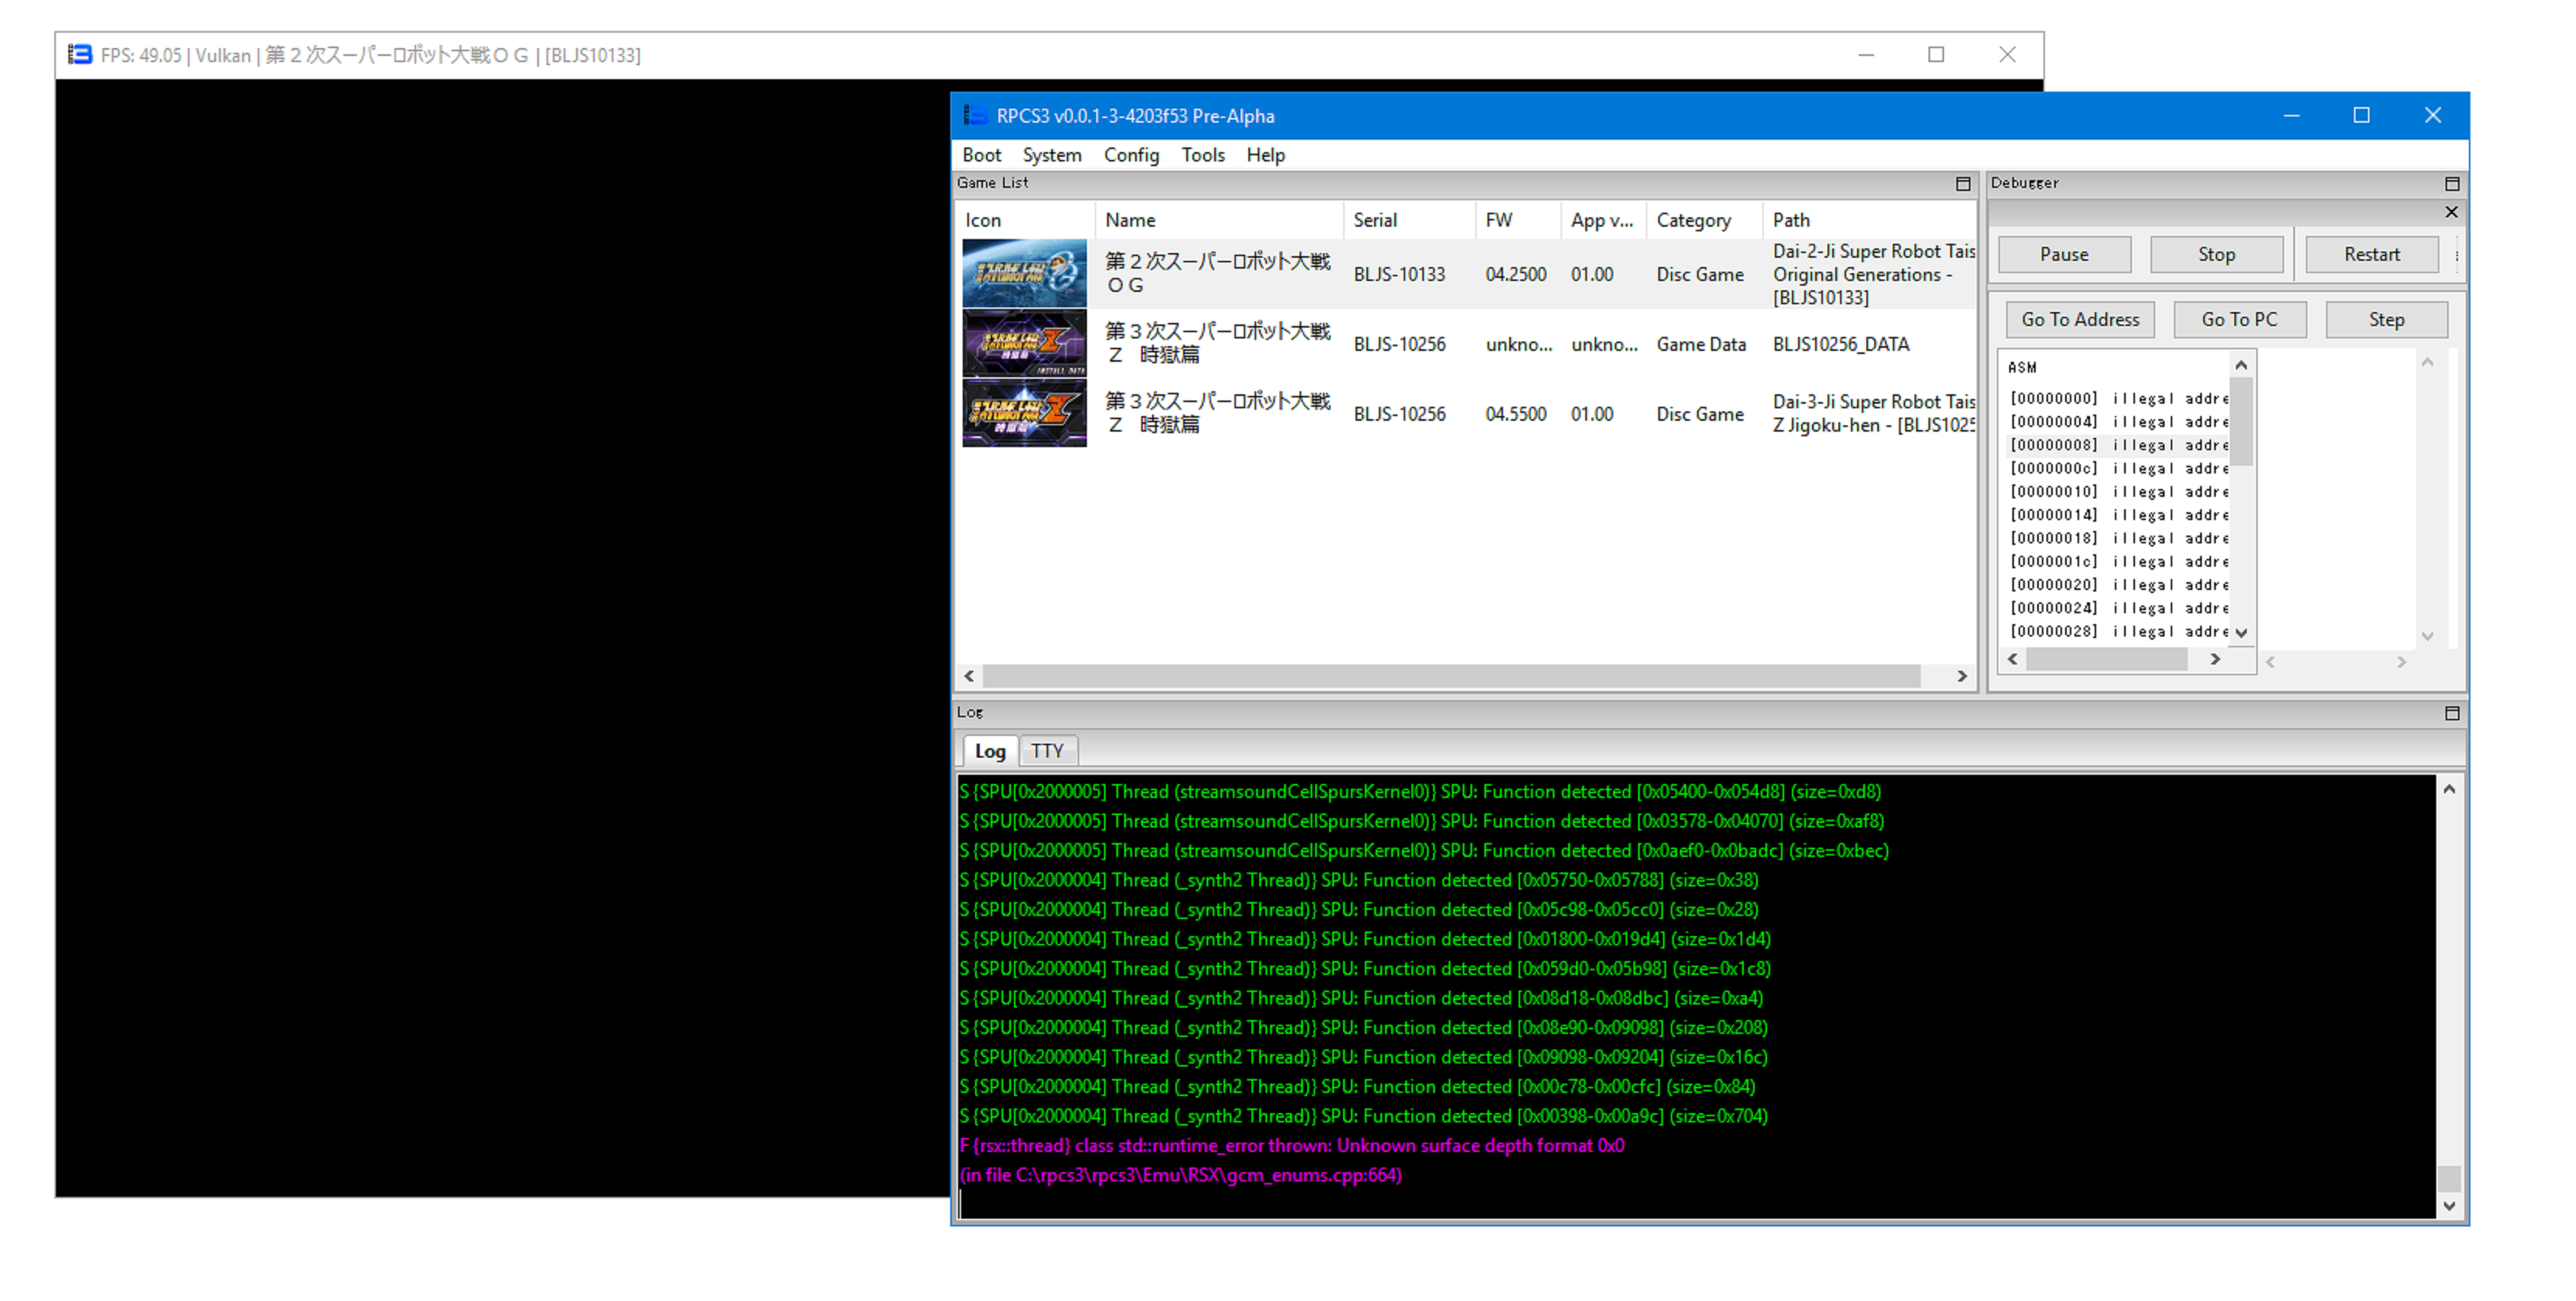Switch to the TTY tab
2576x1301 pixels.
point(1046,751)
